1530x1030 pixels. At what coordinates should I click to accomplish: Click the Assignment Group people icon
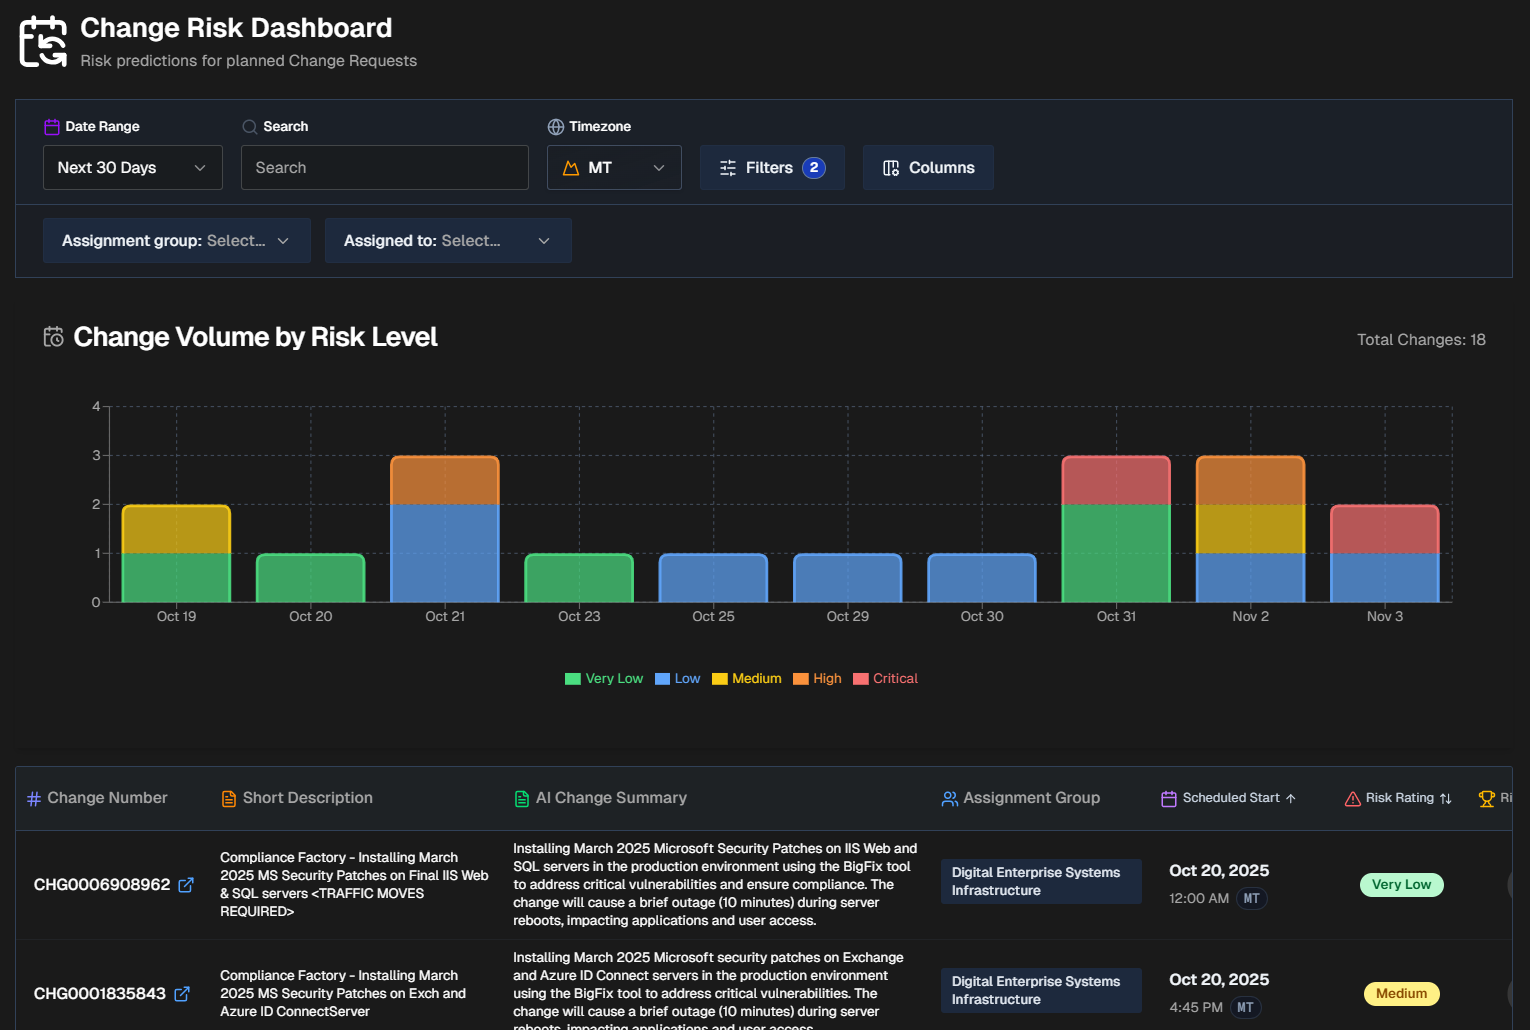tap(949, 798)
